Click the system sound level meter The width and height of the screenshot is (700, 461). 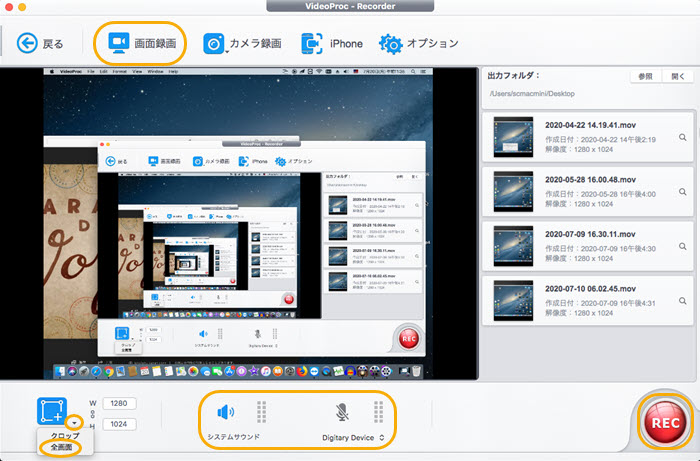[x=262, y=411]
